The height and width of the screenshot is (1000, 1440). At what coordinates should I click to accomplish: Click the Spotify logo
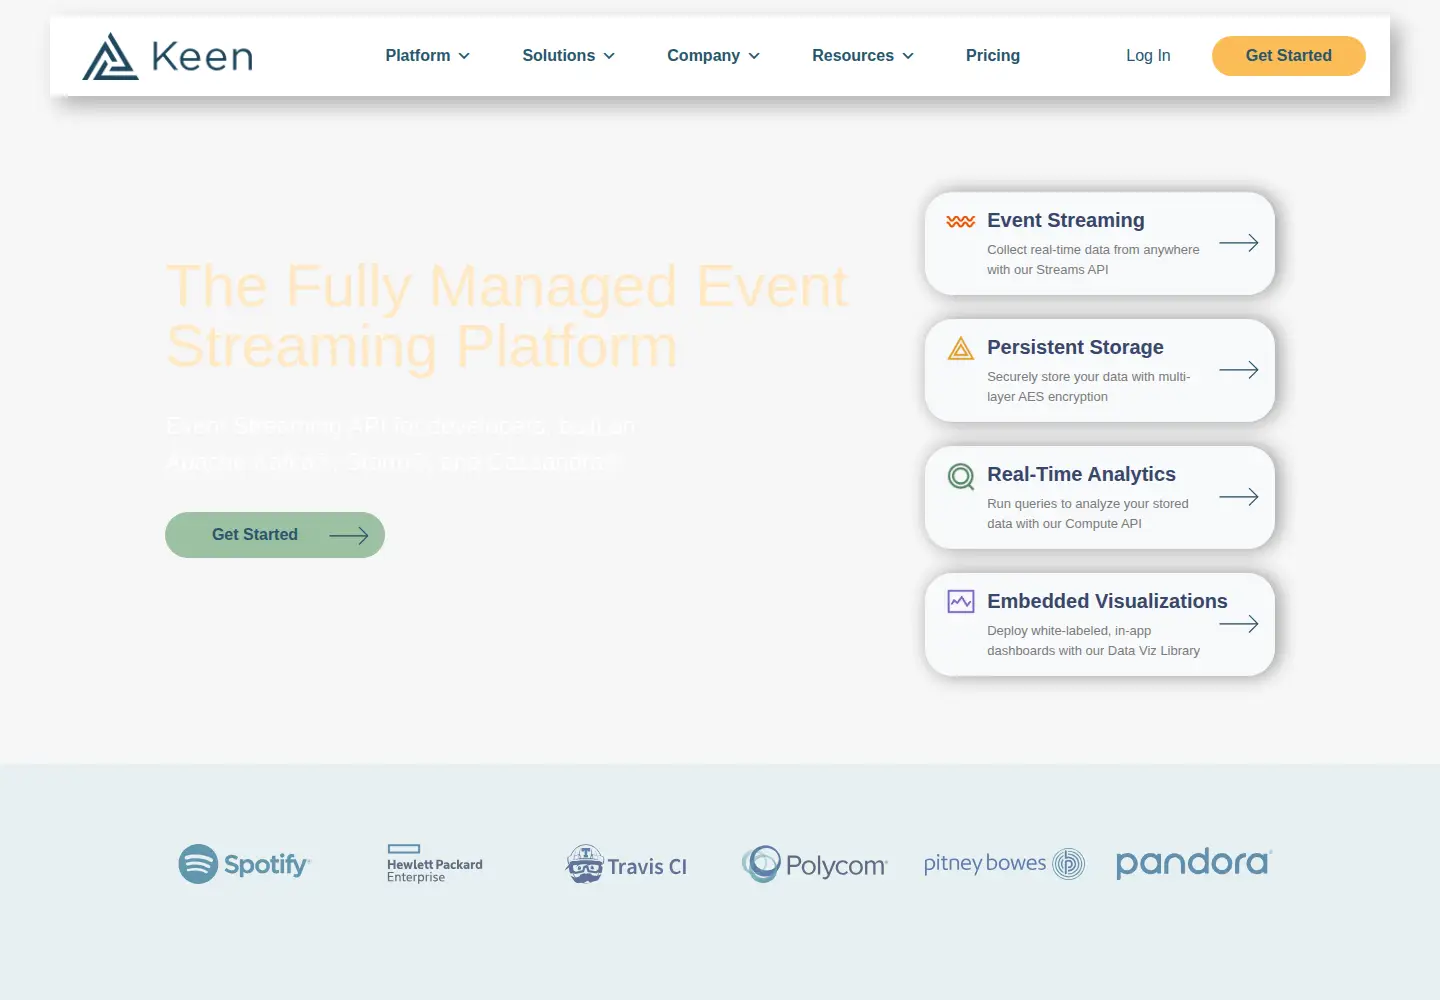point(245,864)
